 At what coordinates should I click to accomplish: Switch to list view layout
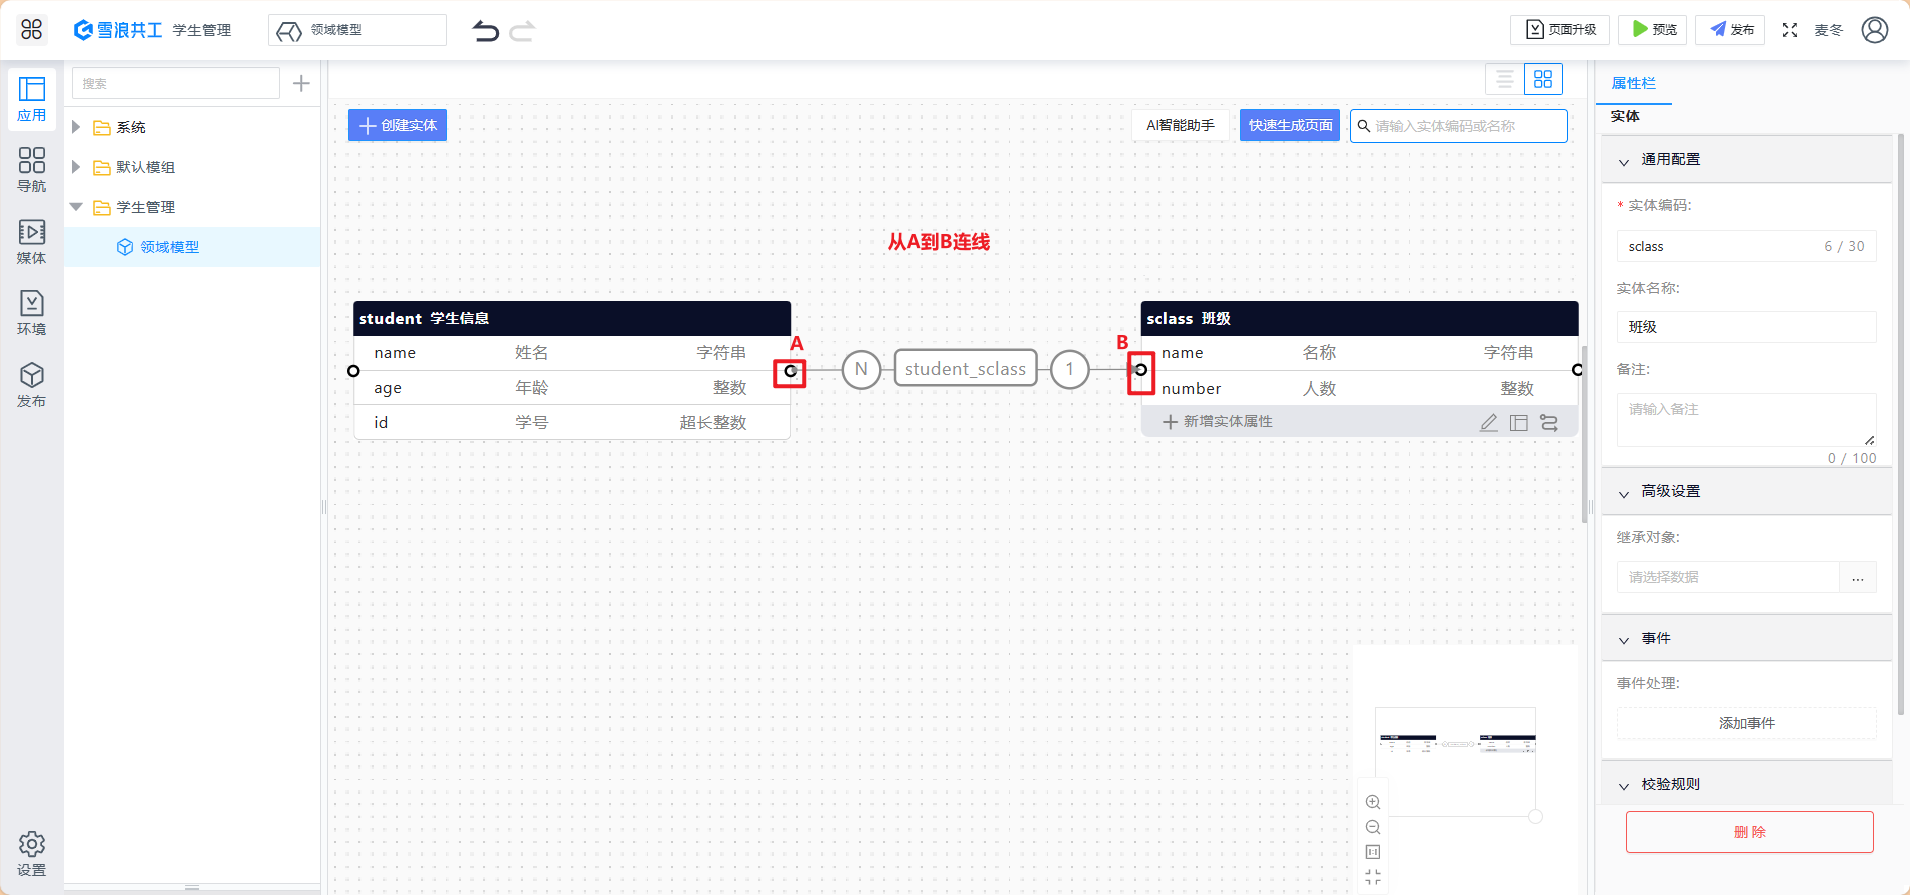point(1505,79)
